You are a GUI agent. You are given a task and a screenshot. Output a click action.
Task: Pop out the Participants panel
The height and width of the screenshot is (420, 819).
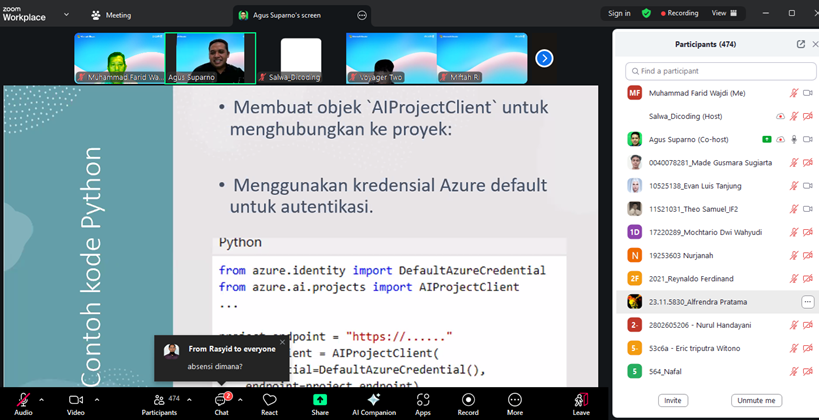801,44
